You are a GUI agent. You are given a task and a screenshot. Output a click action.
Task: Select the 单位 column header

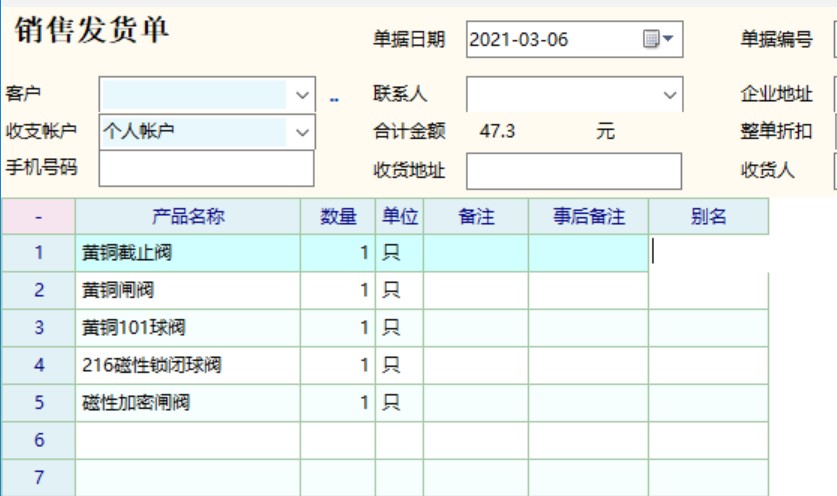400,216
